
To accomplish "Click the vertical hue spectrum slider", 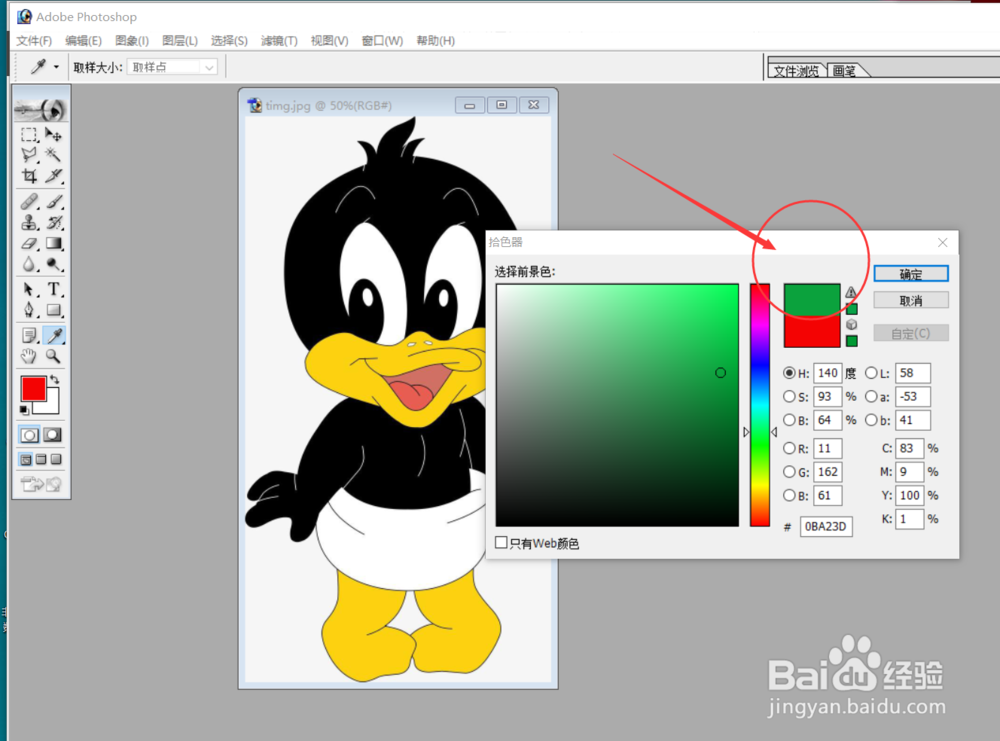I will coord(760,405).
